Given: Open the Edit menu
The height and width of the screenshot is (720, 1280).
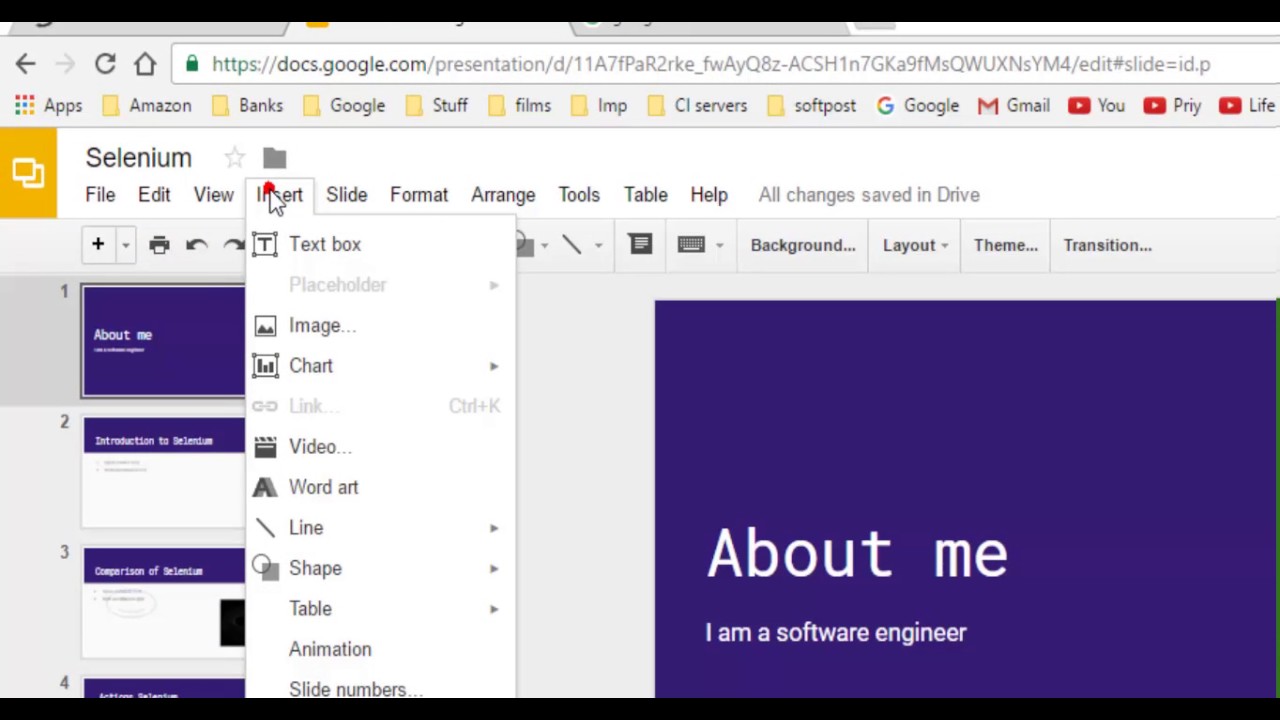Looking at the screenshot, I should [154, 195].
